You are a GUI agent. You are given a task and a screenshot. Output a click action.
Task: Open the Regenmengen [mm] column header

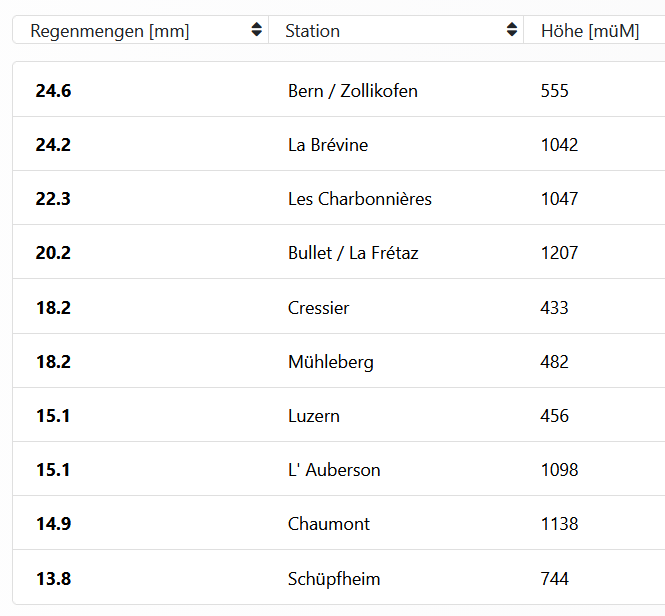point(110,31)
